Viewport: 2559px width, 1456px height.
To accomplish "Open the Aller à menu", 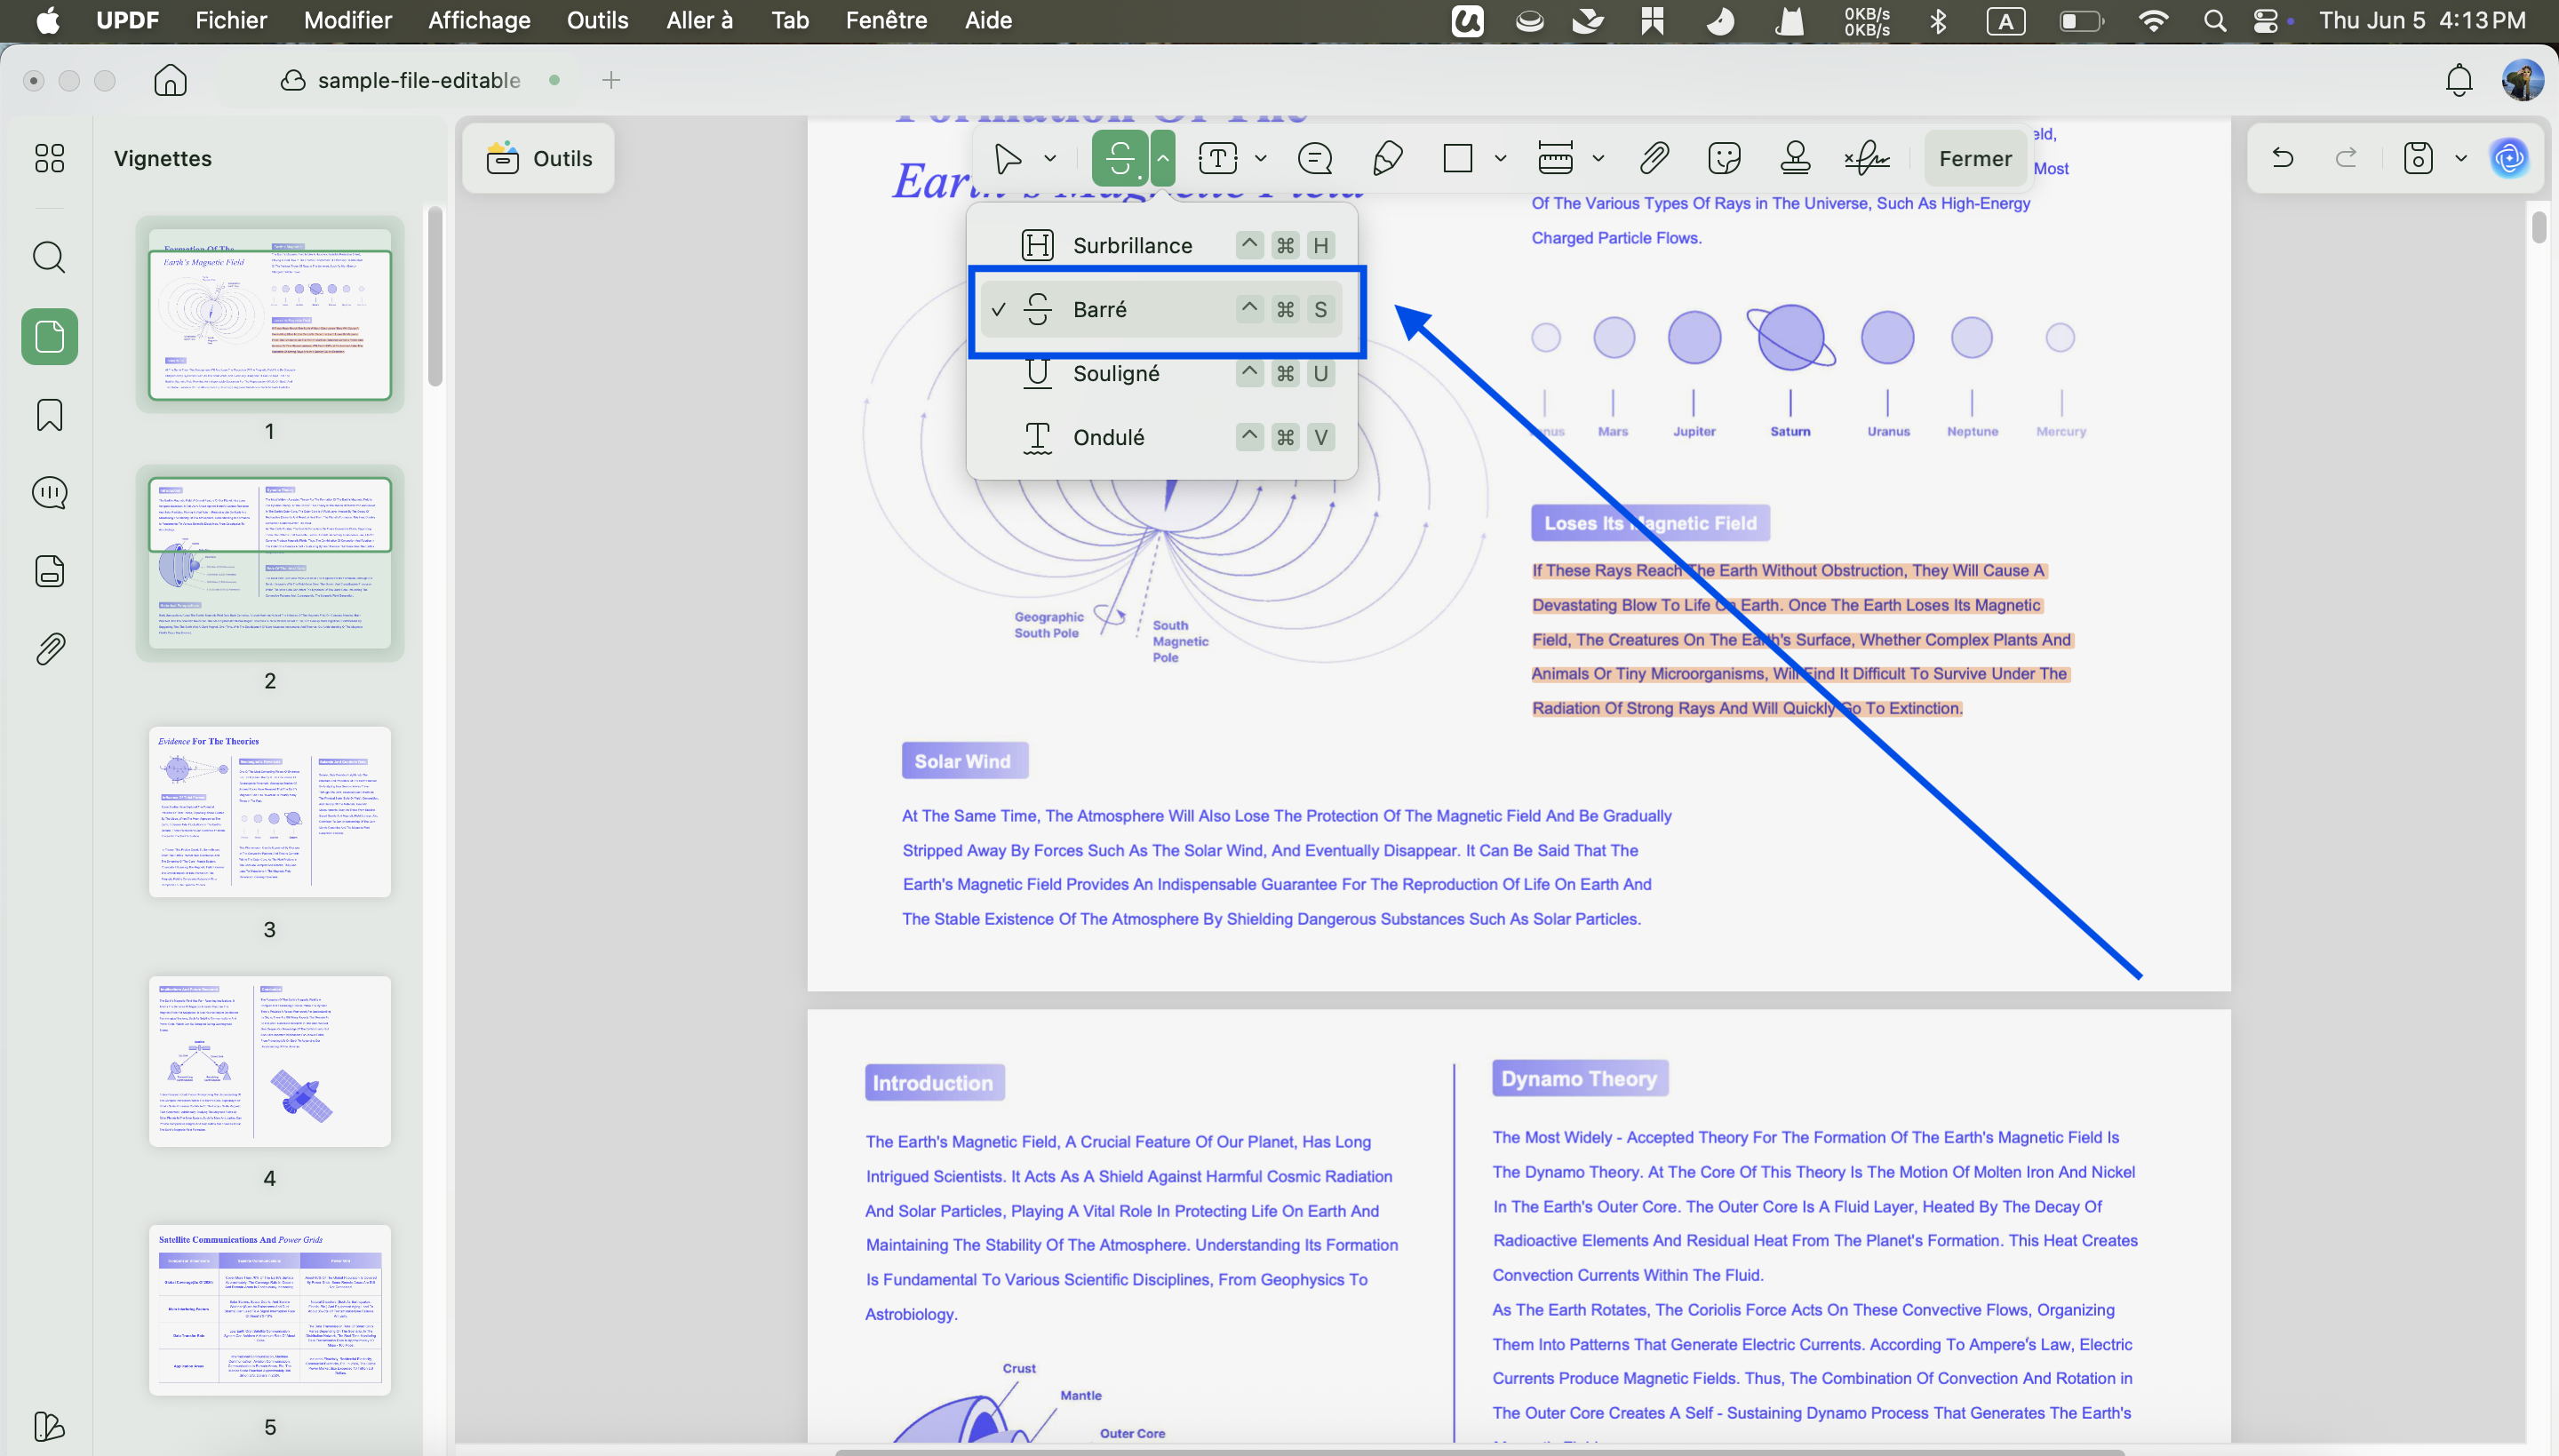I will [699, 20].
